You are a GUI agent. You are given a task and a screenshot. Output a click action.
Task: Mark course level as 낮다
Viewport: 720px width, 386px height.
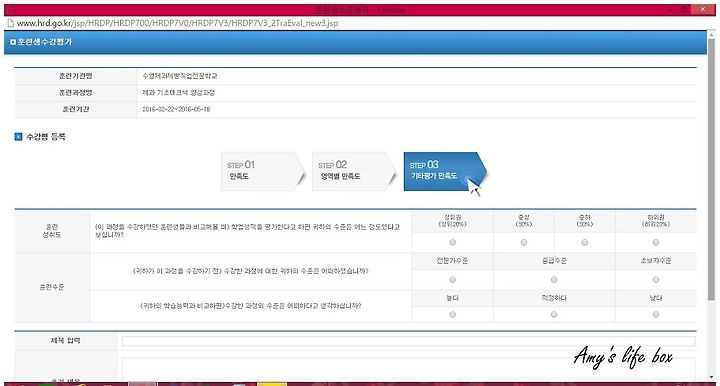[x=656, y=314]
